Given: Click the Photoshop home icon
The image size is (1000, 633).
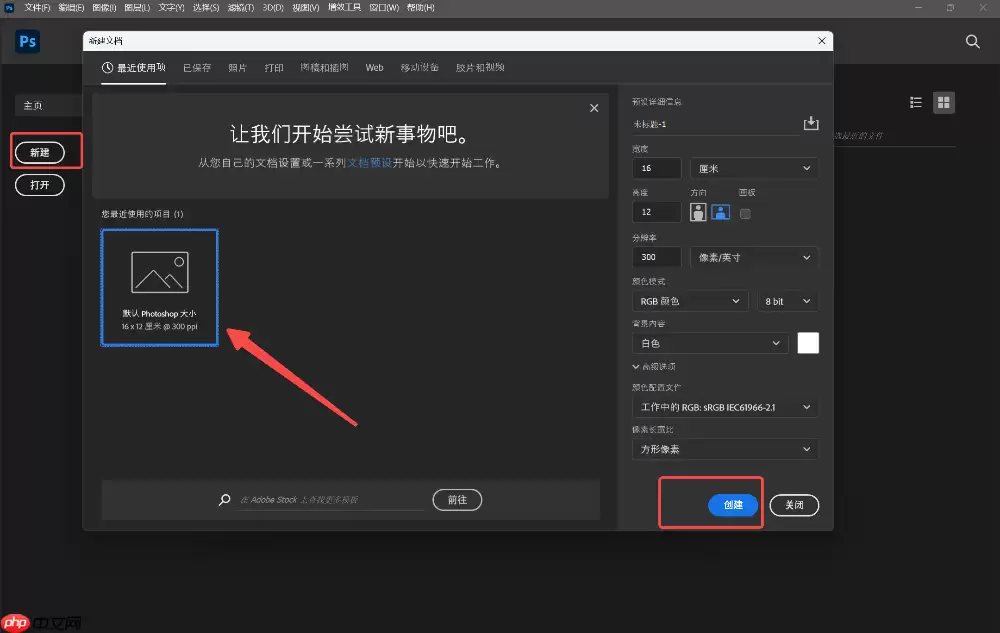Looking at the screenshot, I should 26,42.
